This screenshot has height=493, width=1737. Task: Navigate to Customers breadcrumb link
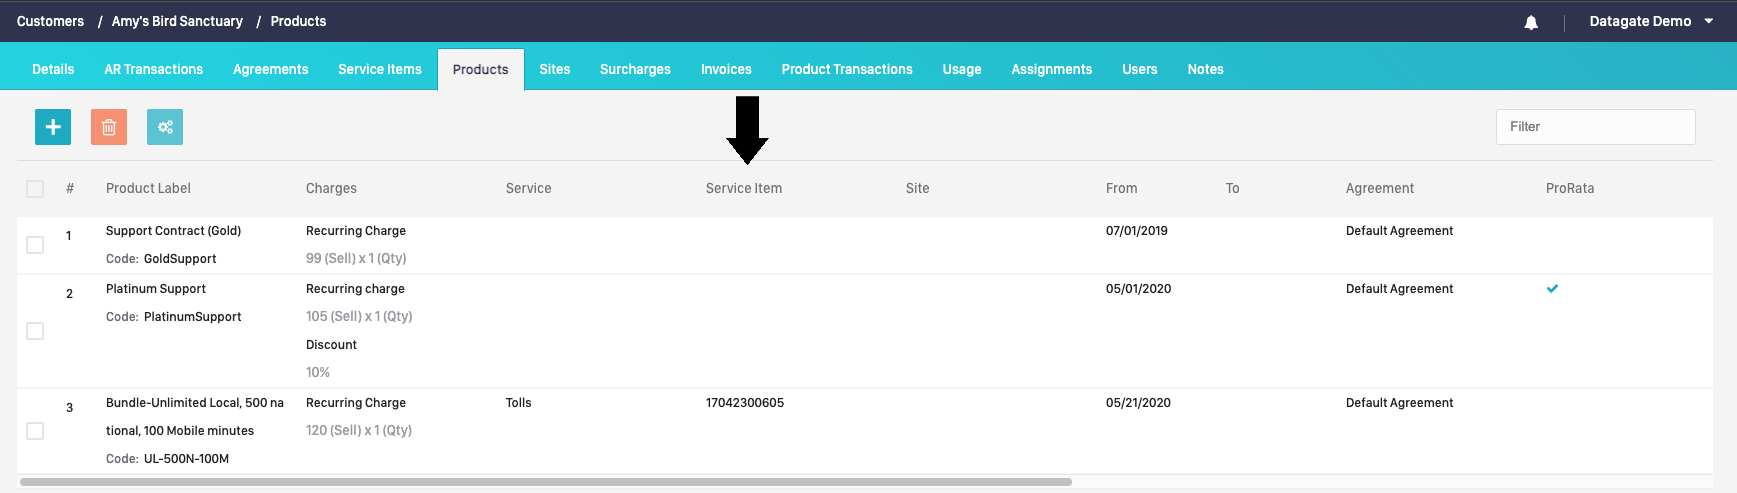pyautogui.click(x=51, y=21)
